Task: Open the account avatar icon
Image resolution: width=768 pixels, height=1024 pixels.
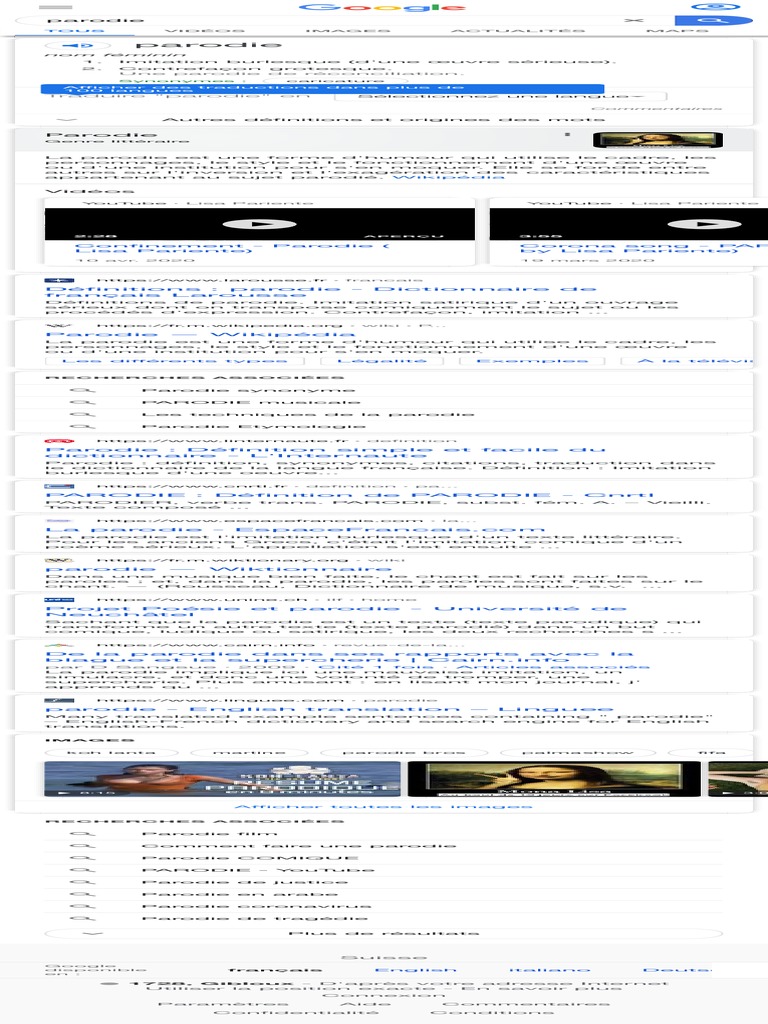Action: coord(716,7)
